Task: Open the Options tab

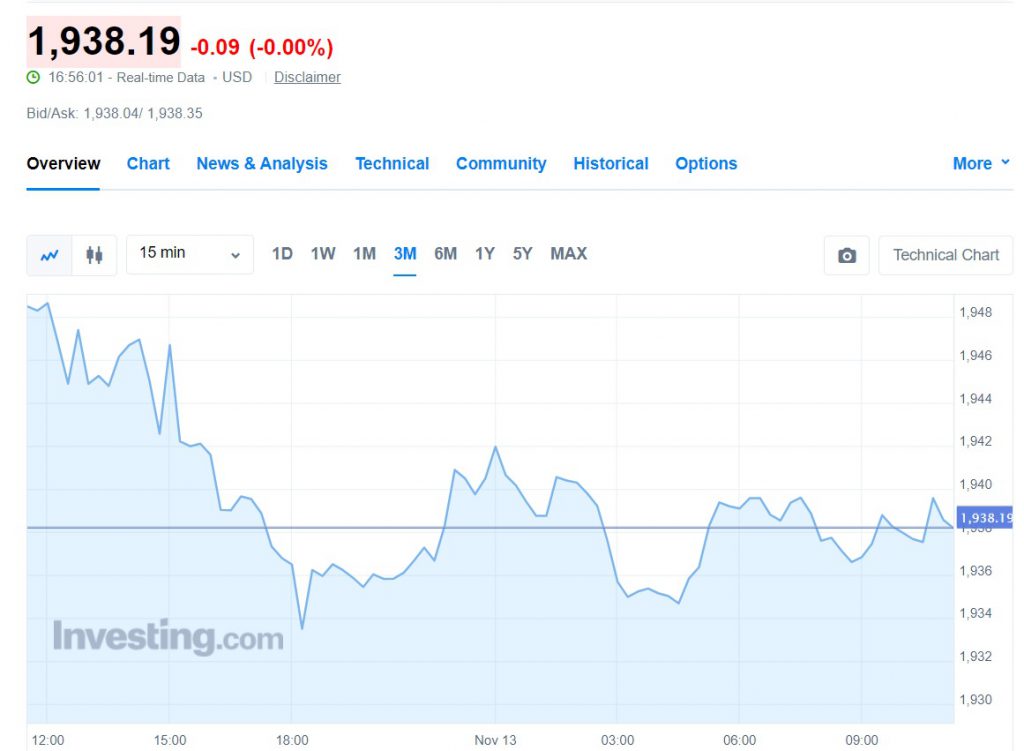Action: pyautogui.click(x=706, y=163)
